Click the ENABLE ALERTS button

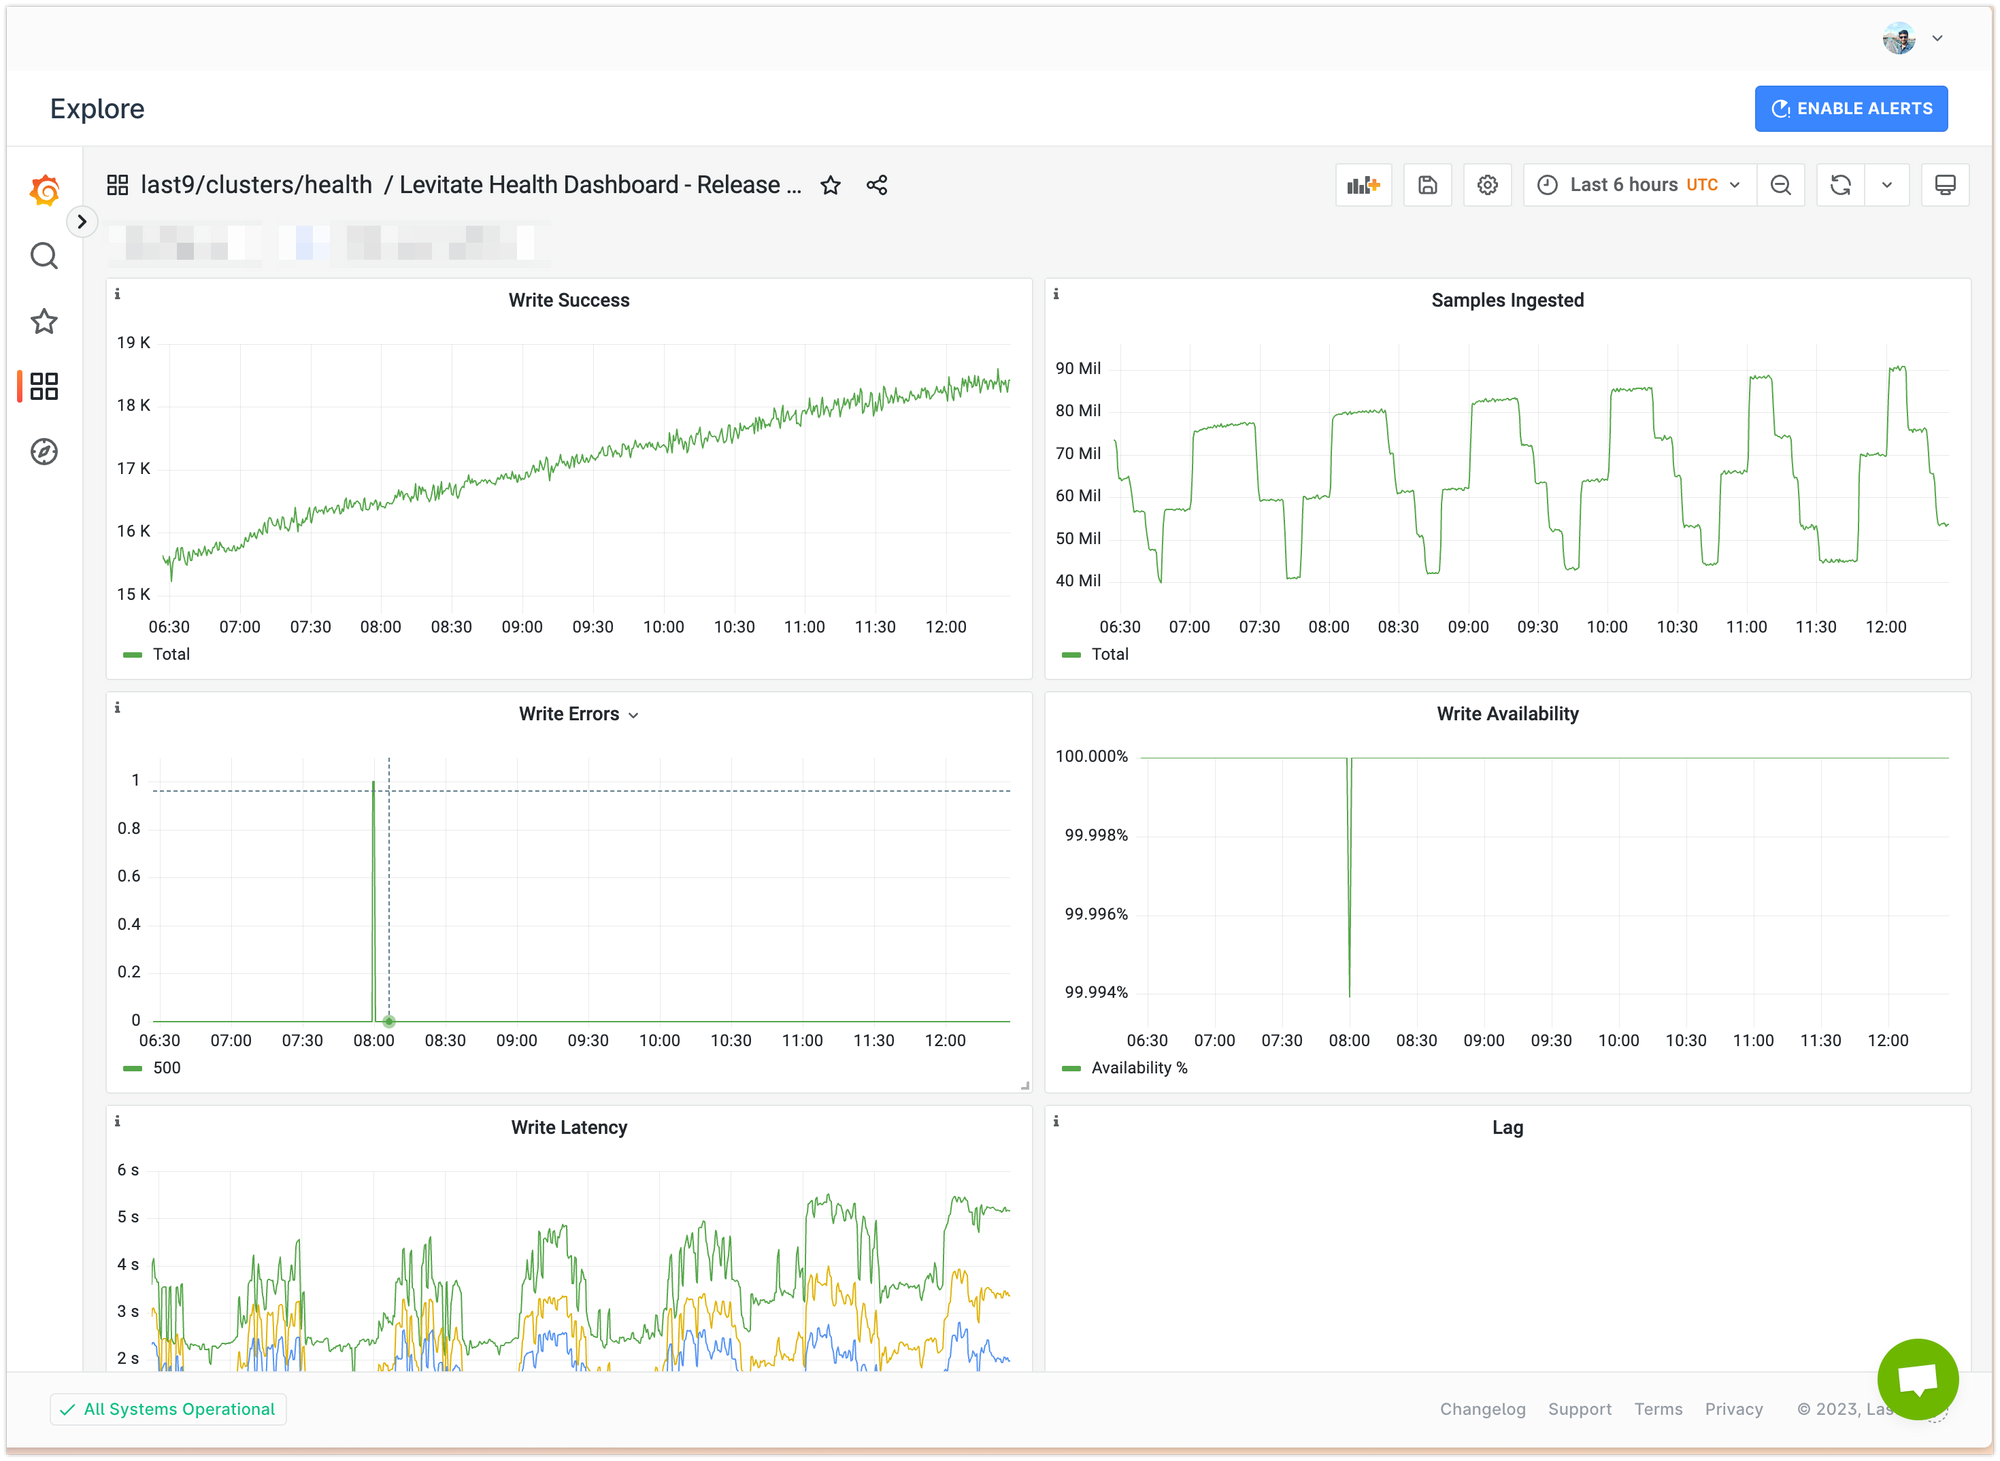tap(1850, 108)
